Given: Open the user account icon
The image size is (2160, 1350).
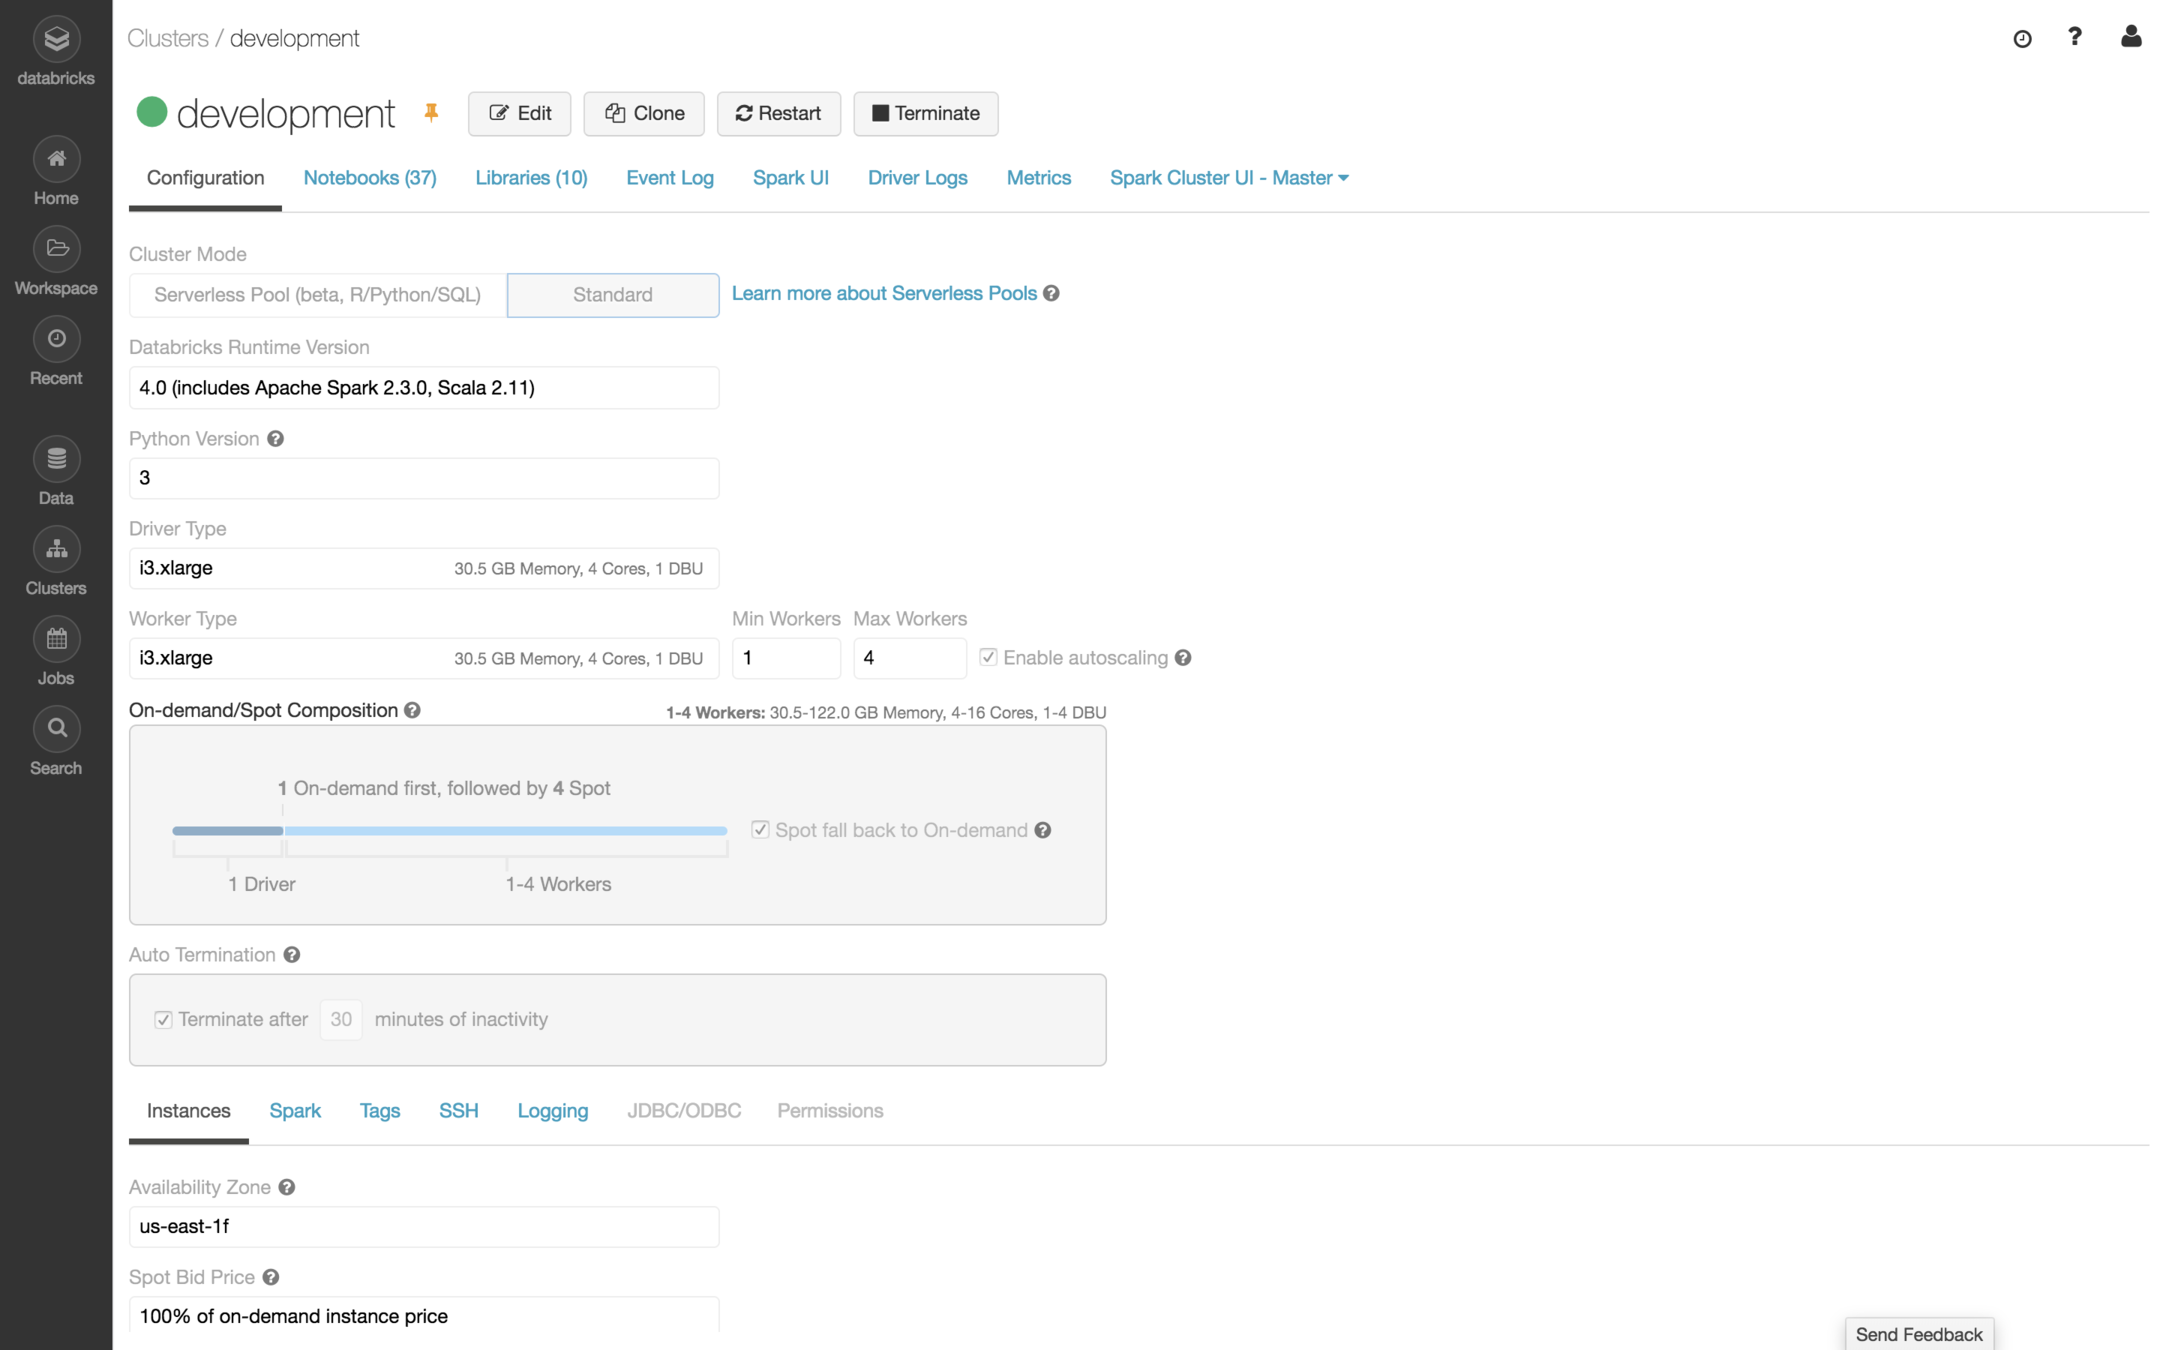Looking at the screenshot, I should [x=2130, y=38].
